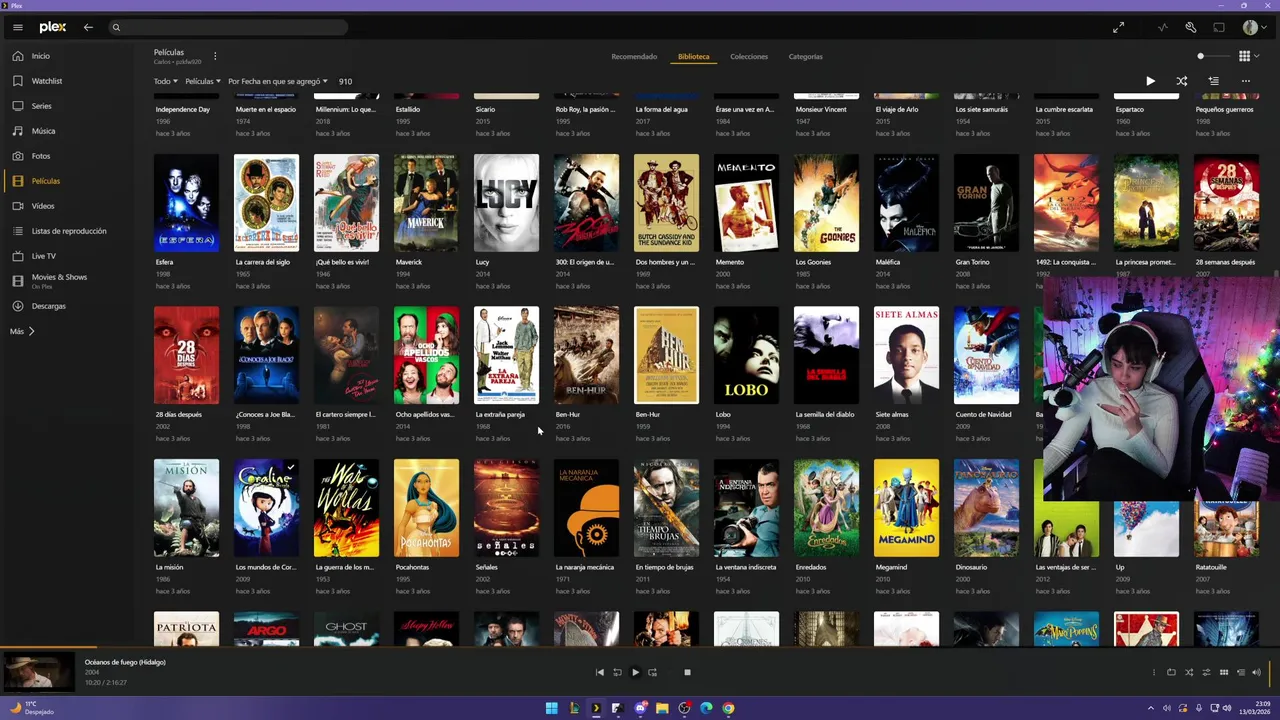Click the Siete almas title link
1280x720 pixels.
click(891, 414)
